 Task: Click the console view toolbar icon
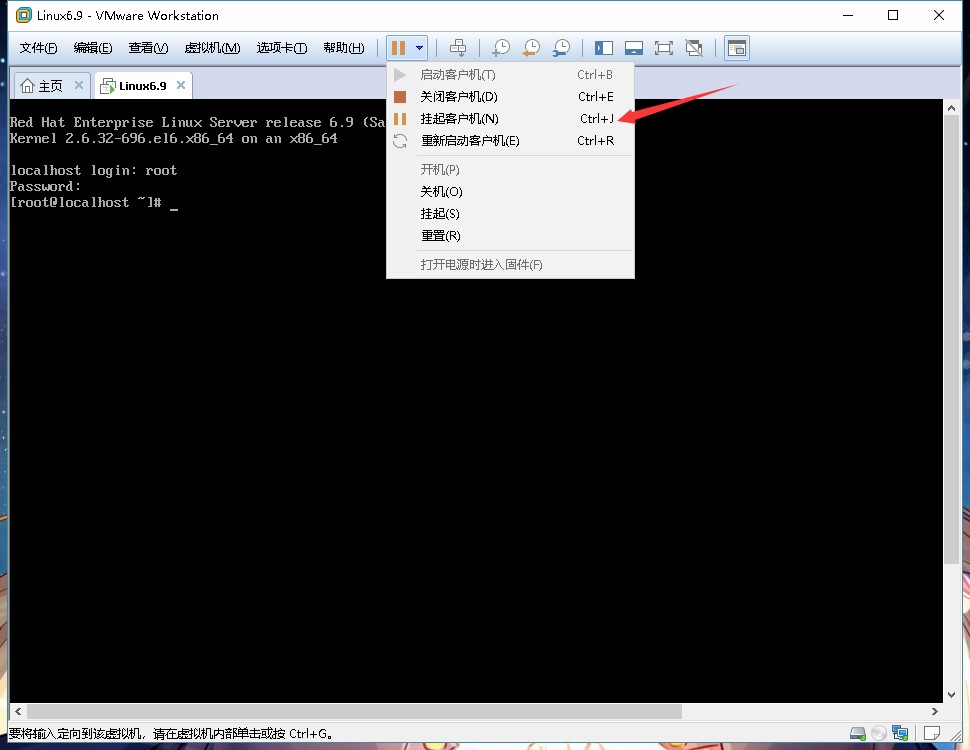tap(737, 48)
